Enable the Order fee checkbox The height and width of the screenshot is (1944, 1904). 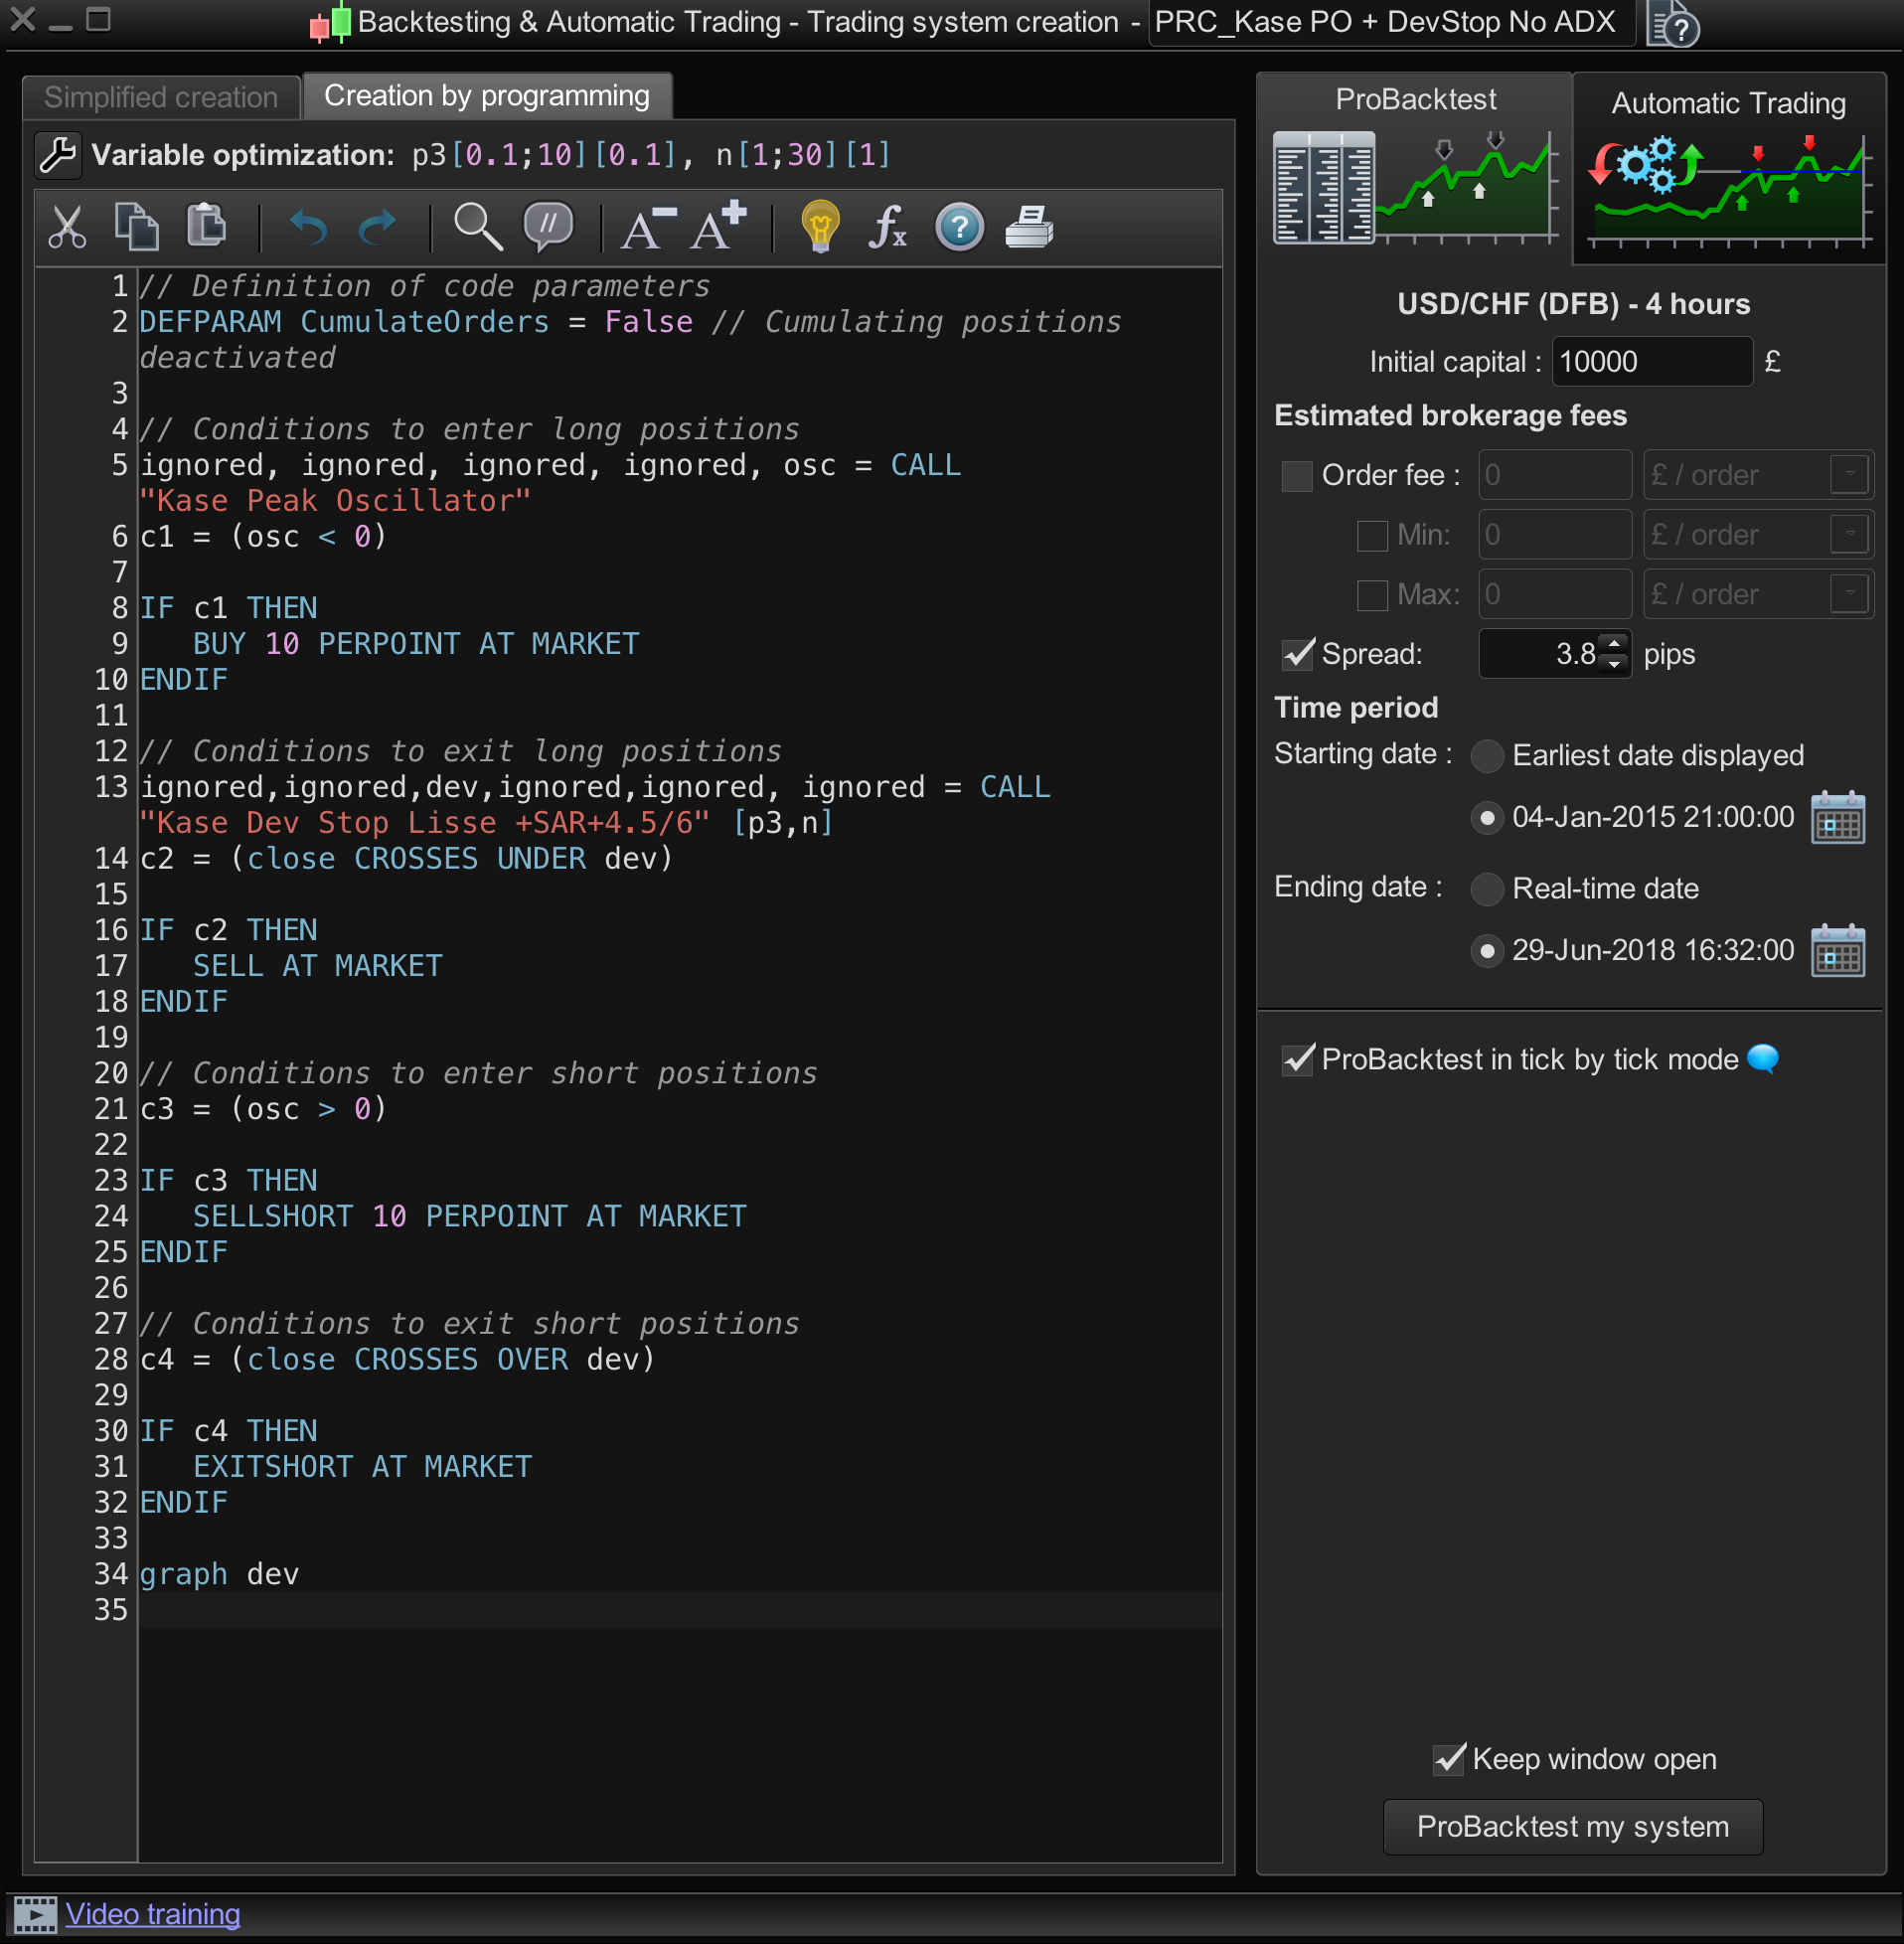pos(1297,476)
